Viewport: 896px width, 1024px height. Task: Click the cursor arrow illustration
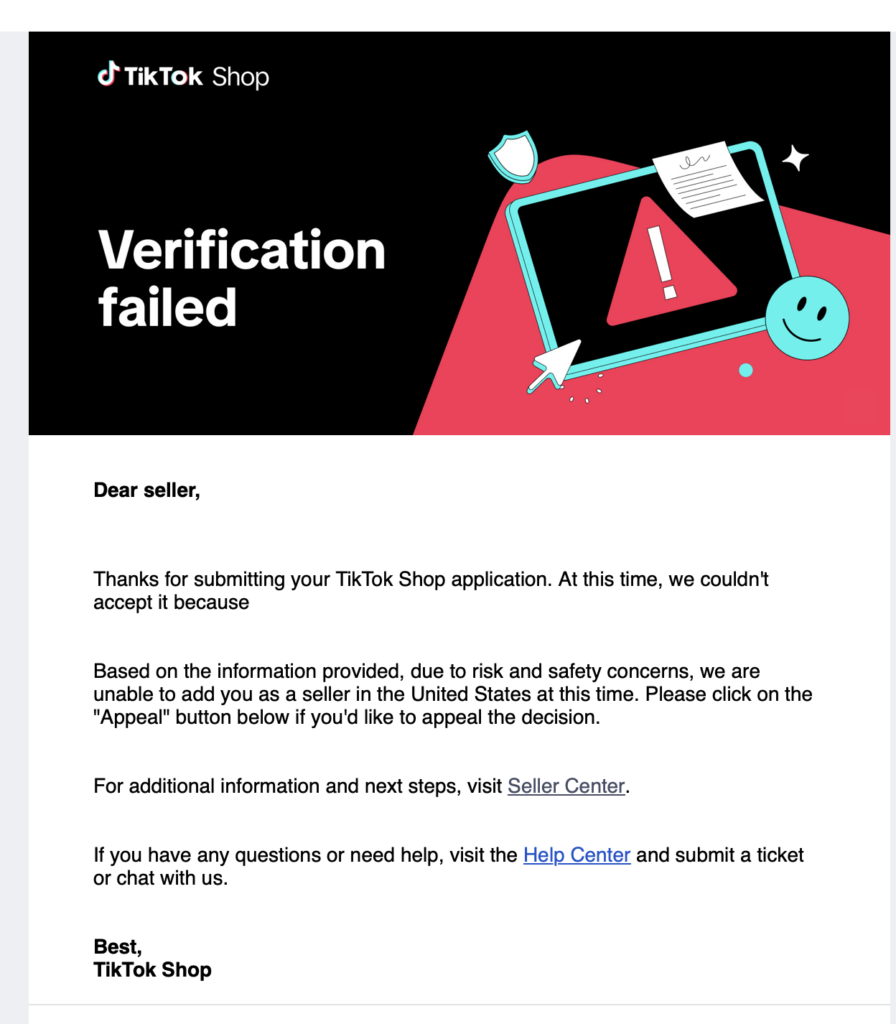554,366
